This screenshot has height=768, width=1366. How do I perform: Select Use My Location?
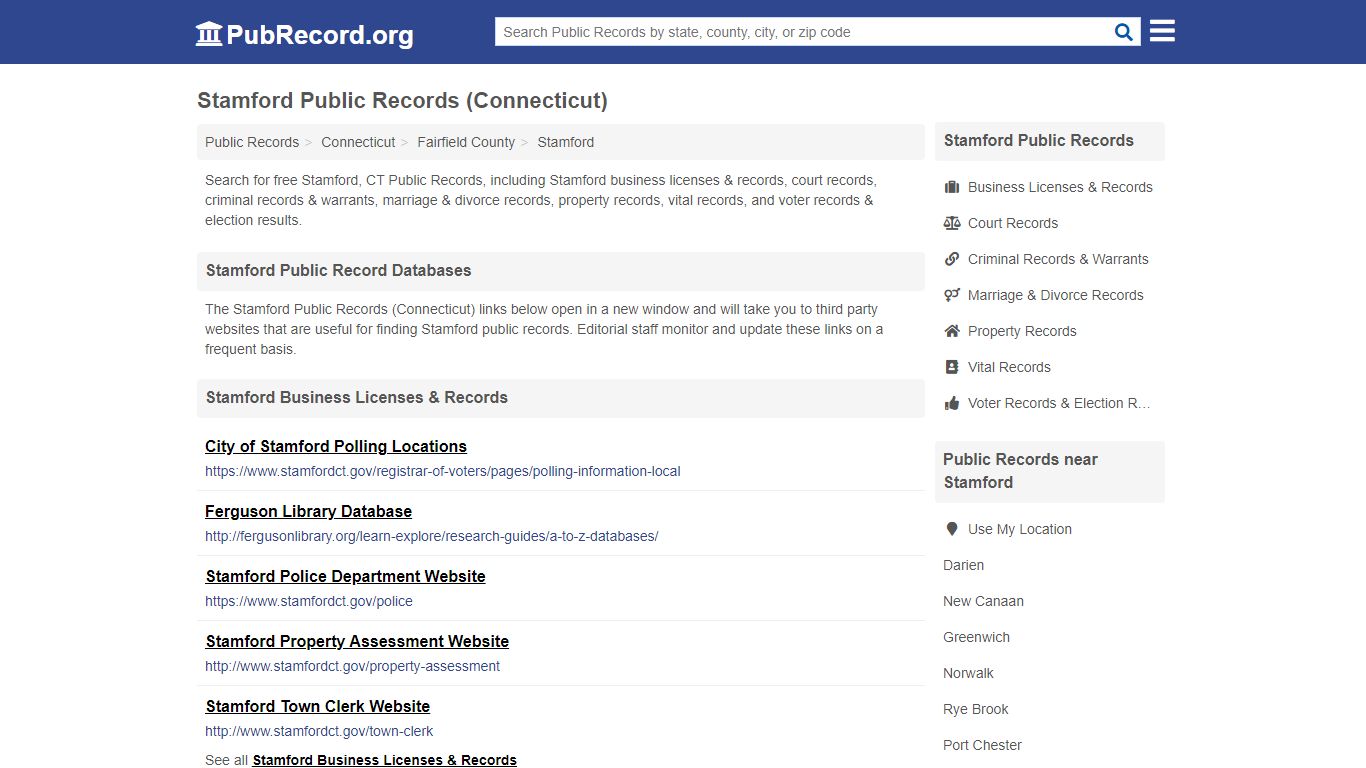click(1020, 529)
